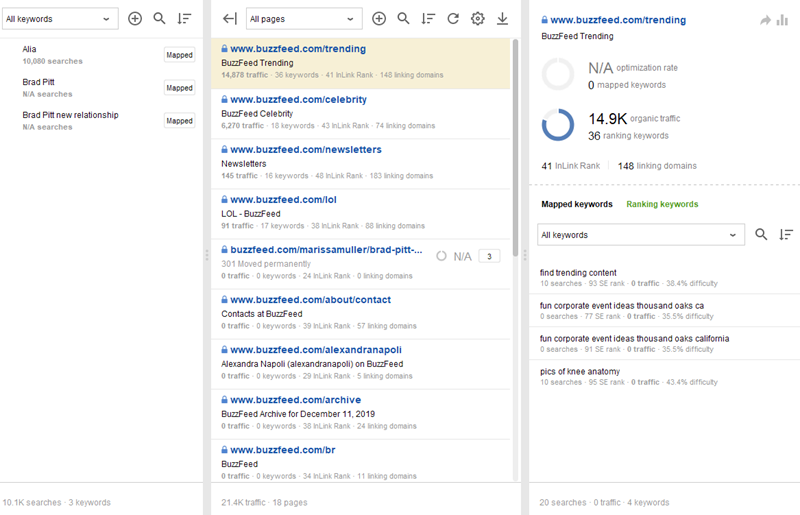The image size is (800, 515).
Task: Collapse the left panel with arrow icon
Action: [229, 19]
